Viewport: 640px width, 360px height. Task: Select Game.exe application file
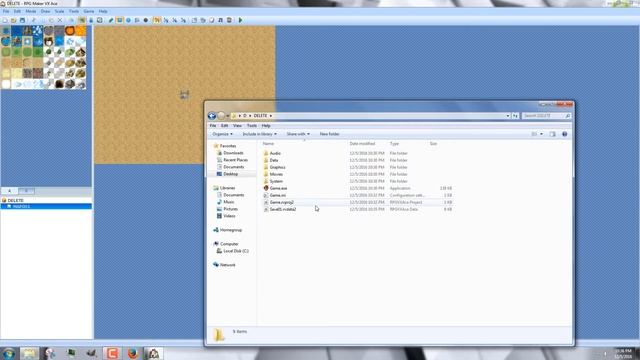pos(278,188)
